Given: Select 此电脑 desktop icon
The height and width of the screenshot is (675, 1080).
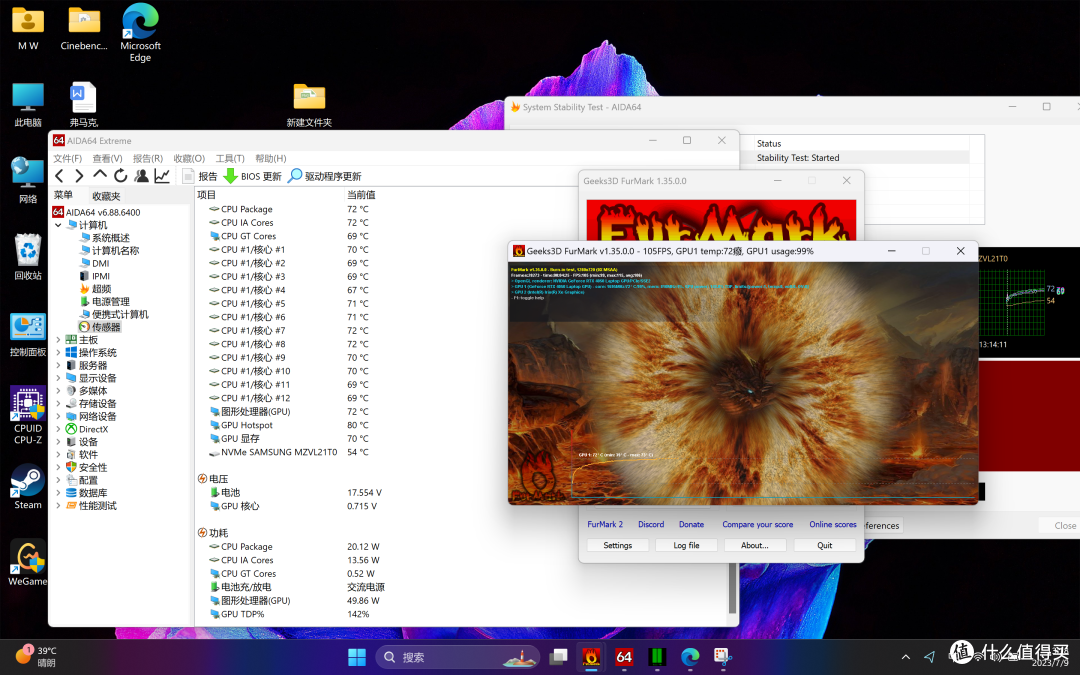Looking at the screenshot, I should 28,105.
